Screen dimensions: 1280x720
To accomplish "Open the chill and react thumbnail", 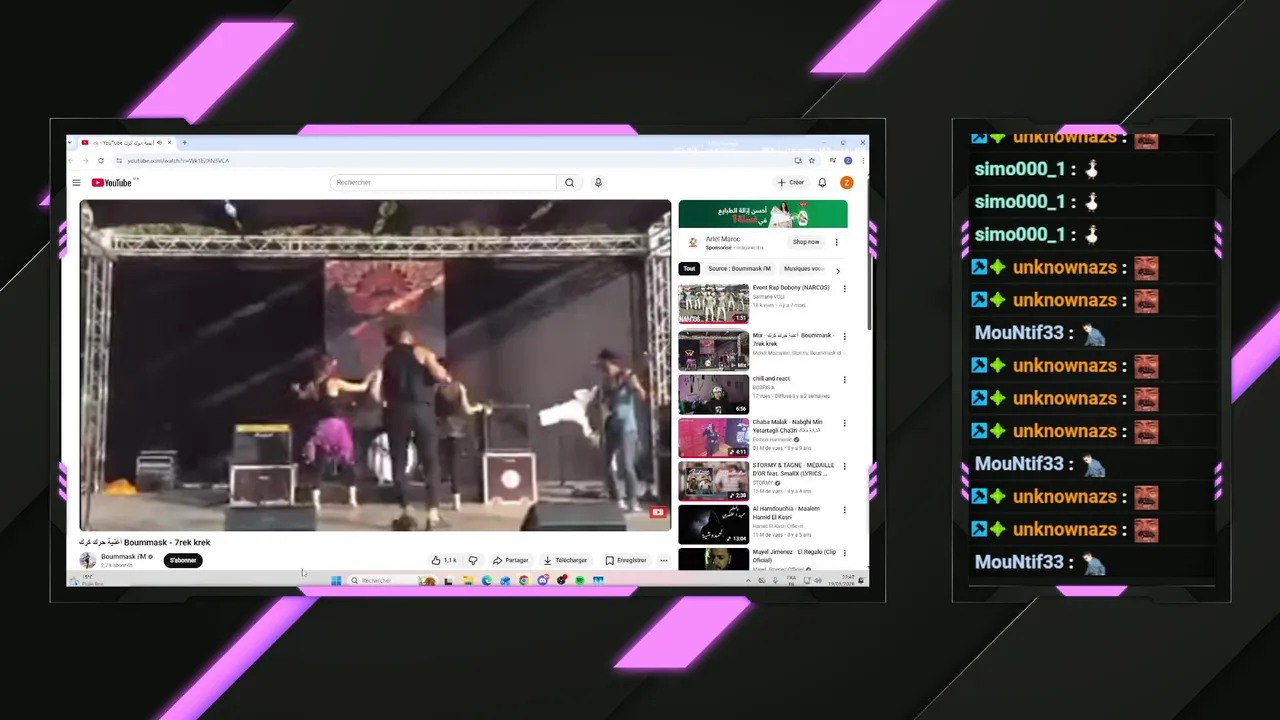I will 713,394.
